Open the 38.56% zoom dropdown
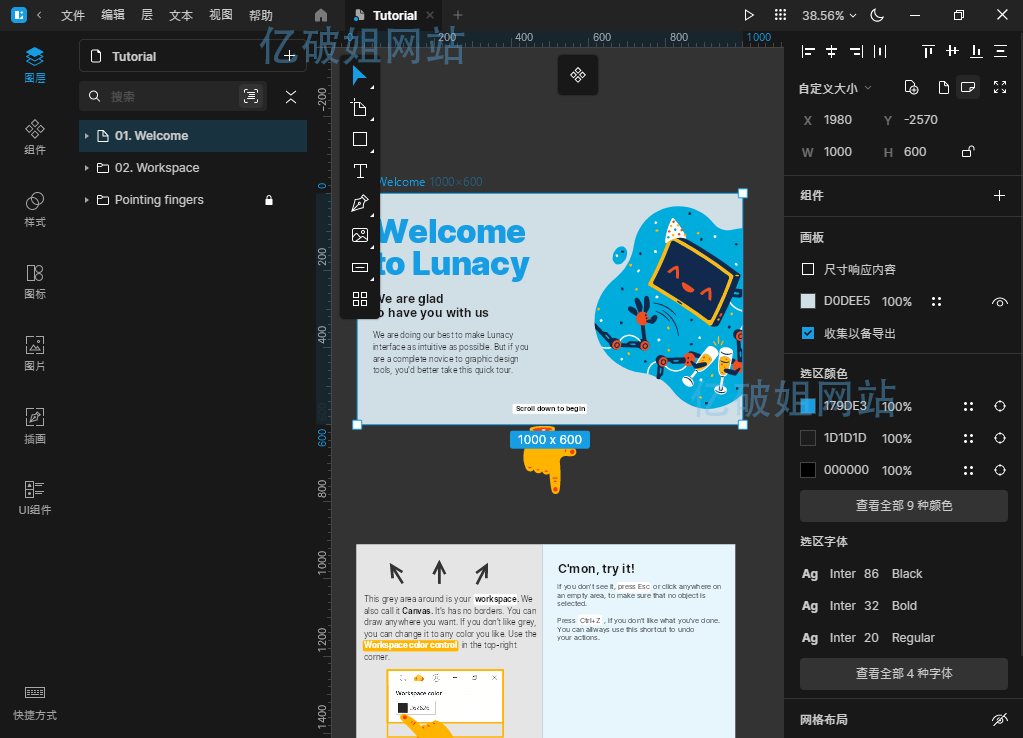 [x=830, y=15]
